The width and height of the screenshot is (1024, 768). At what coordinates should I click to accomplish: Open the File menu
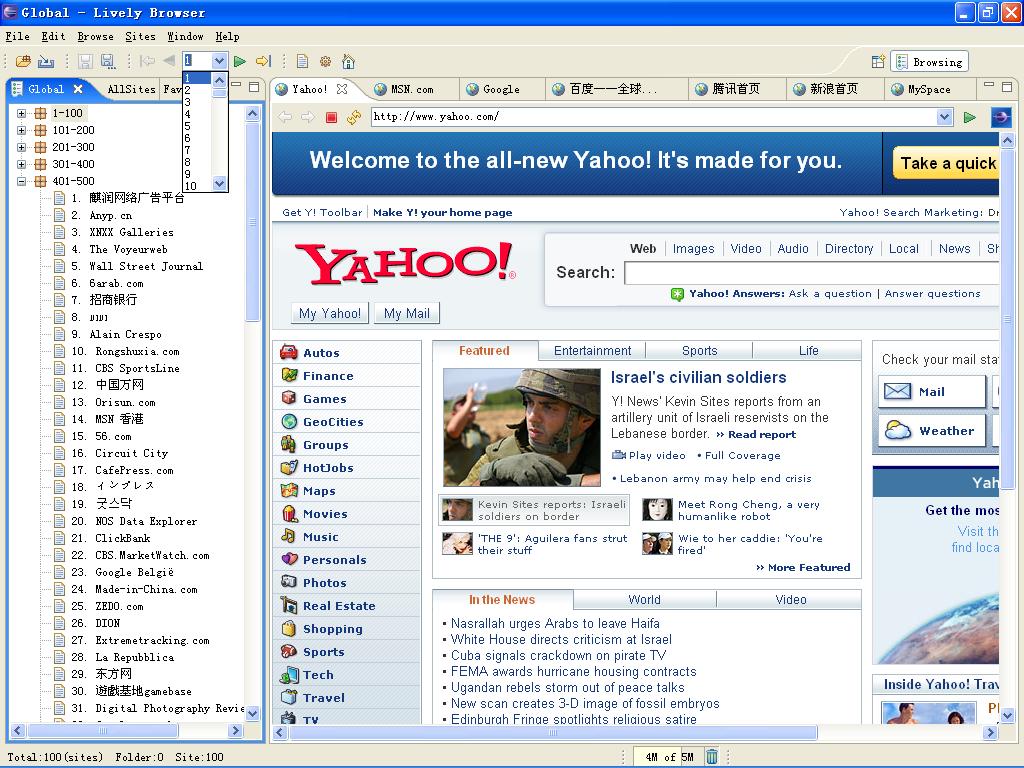coord(18,37)
